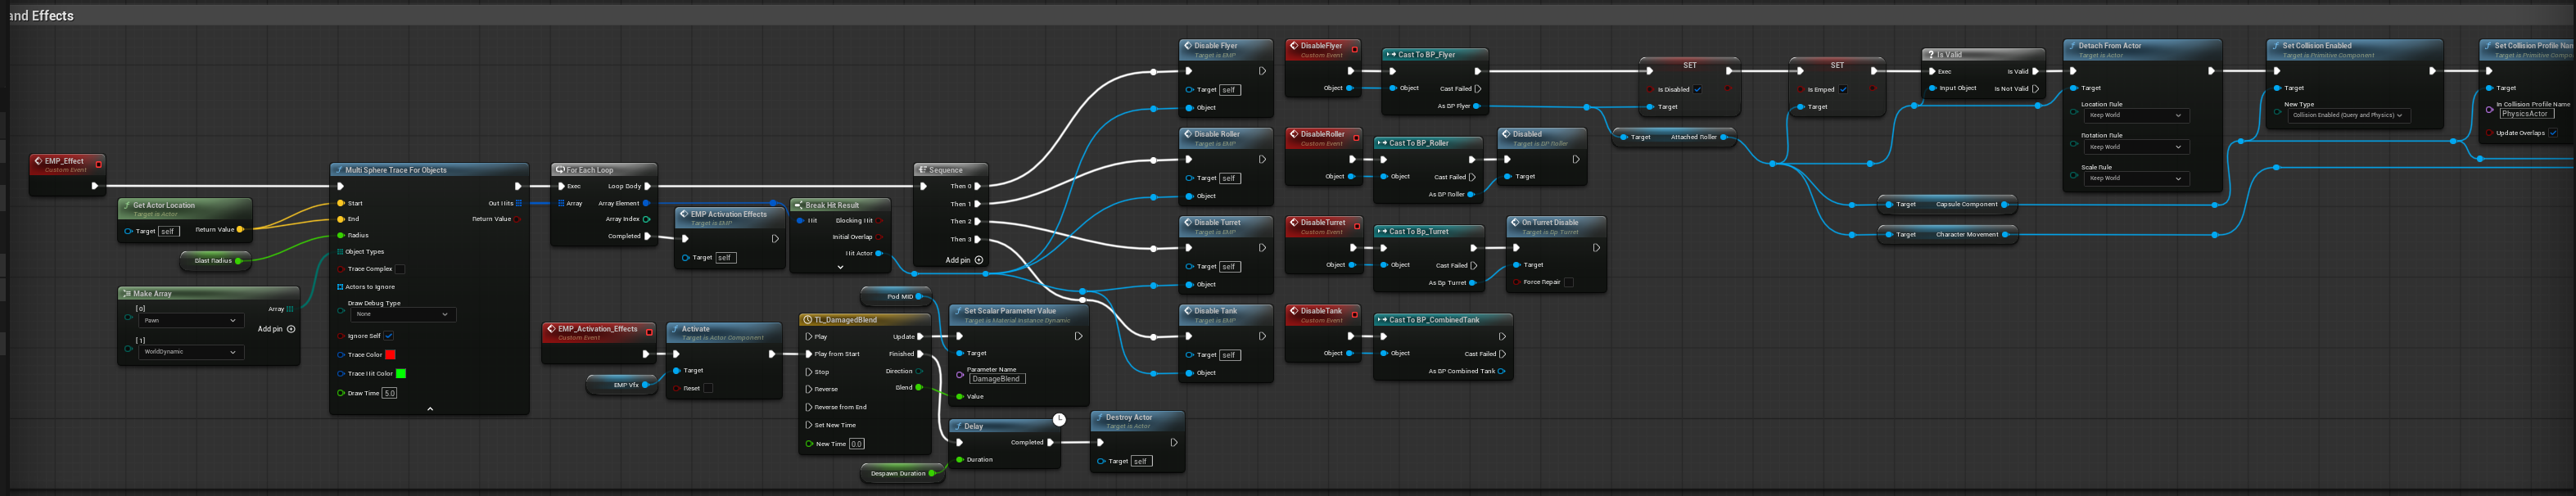Image resolution: width=2576 pixels, height=496 pixels.
Task: Click the Is Valid question mark icon
Action: [1931, 55]
